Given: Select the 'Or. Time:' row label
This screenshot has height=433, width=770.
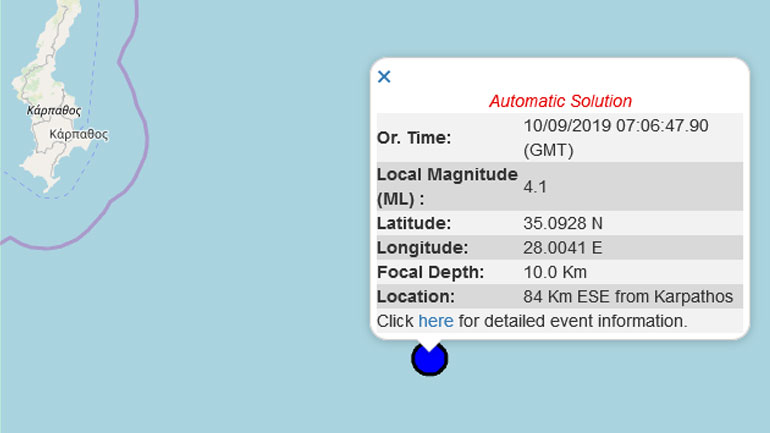Looking at the screenshot, I should point(414,137).
